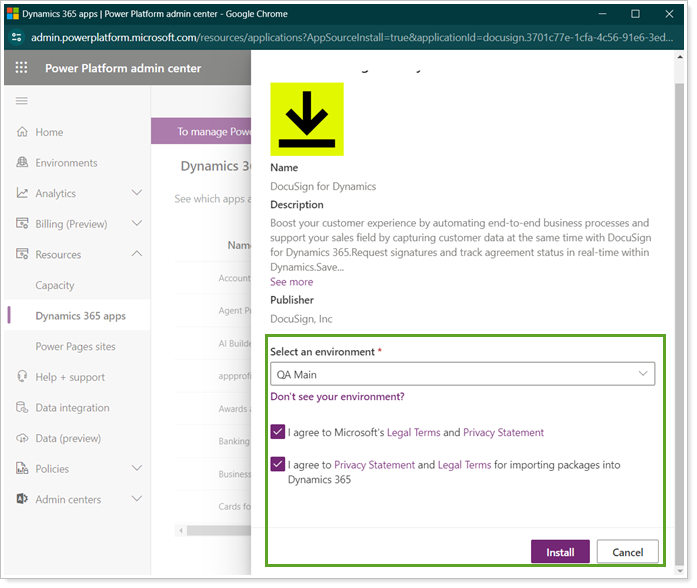The width and height of the screenshot is (697, 588).
Task: Open Power Pages sites menu item
Action: click(75, 347)
